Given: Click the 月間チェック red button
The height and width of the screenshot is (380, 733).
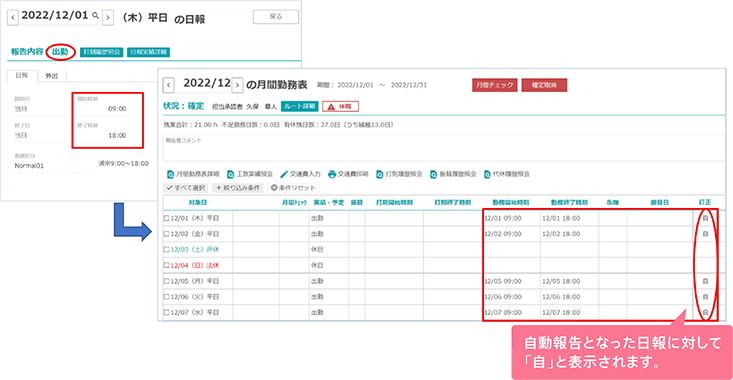Looking at the screenshot, I should tap(495, 85).
